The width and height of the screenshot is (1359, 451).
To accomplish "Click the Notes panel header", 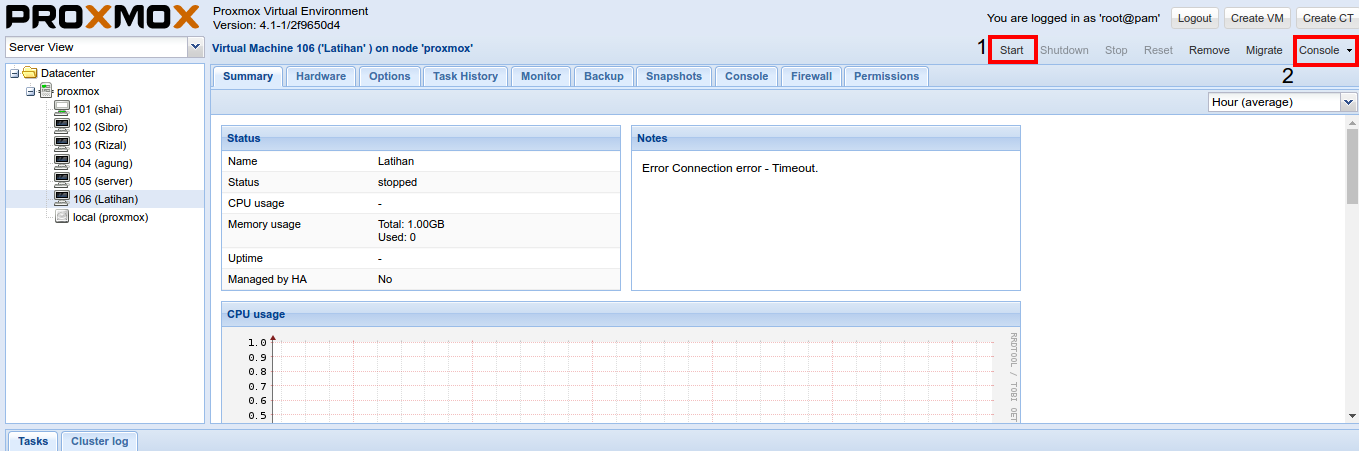I will (826, 138).
